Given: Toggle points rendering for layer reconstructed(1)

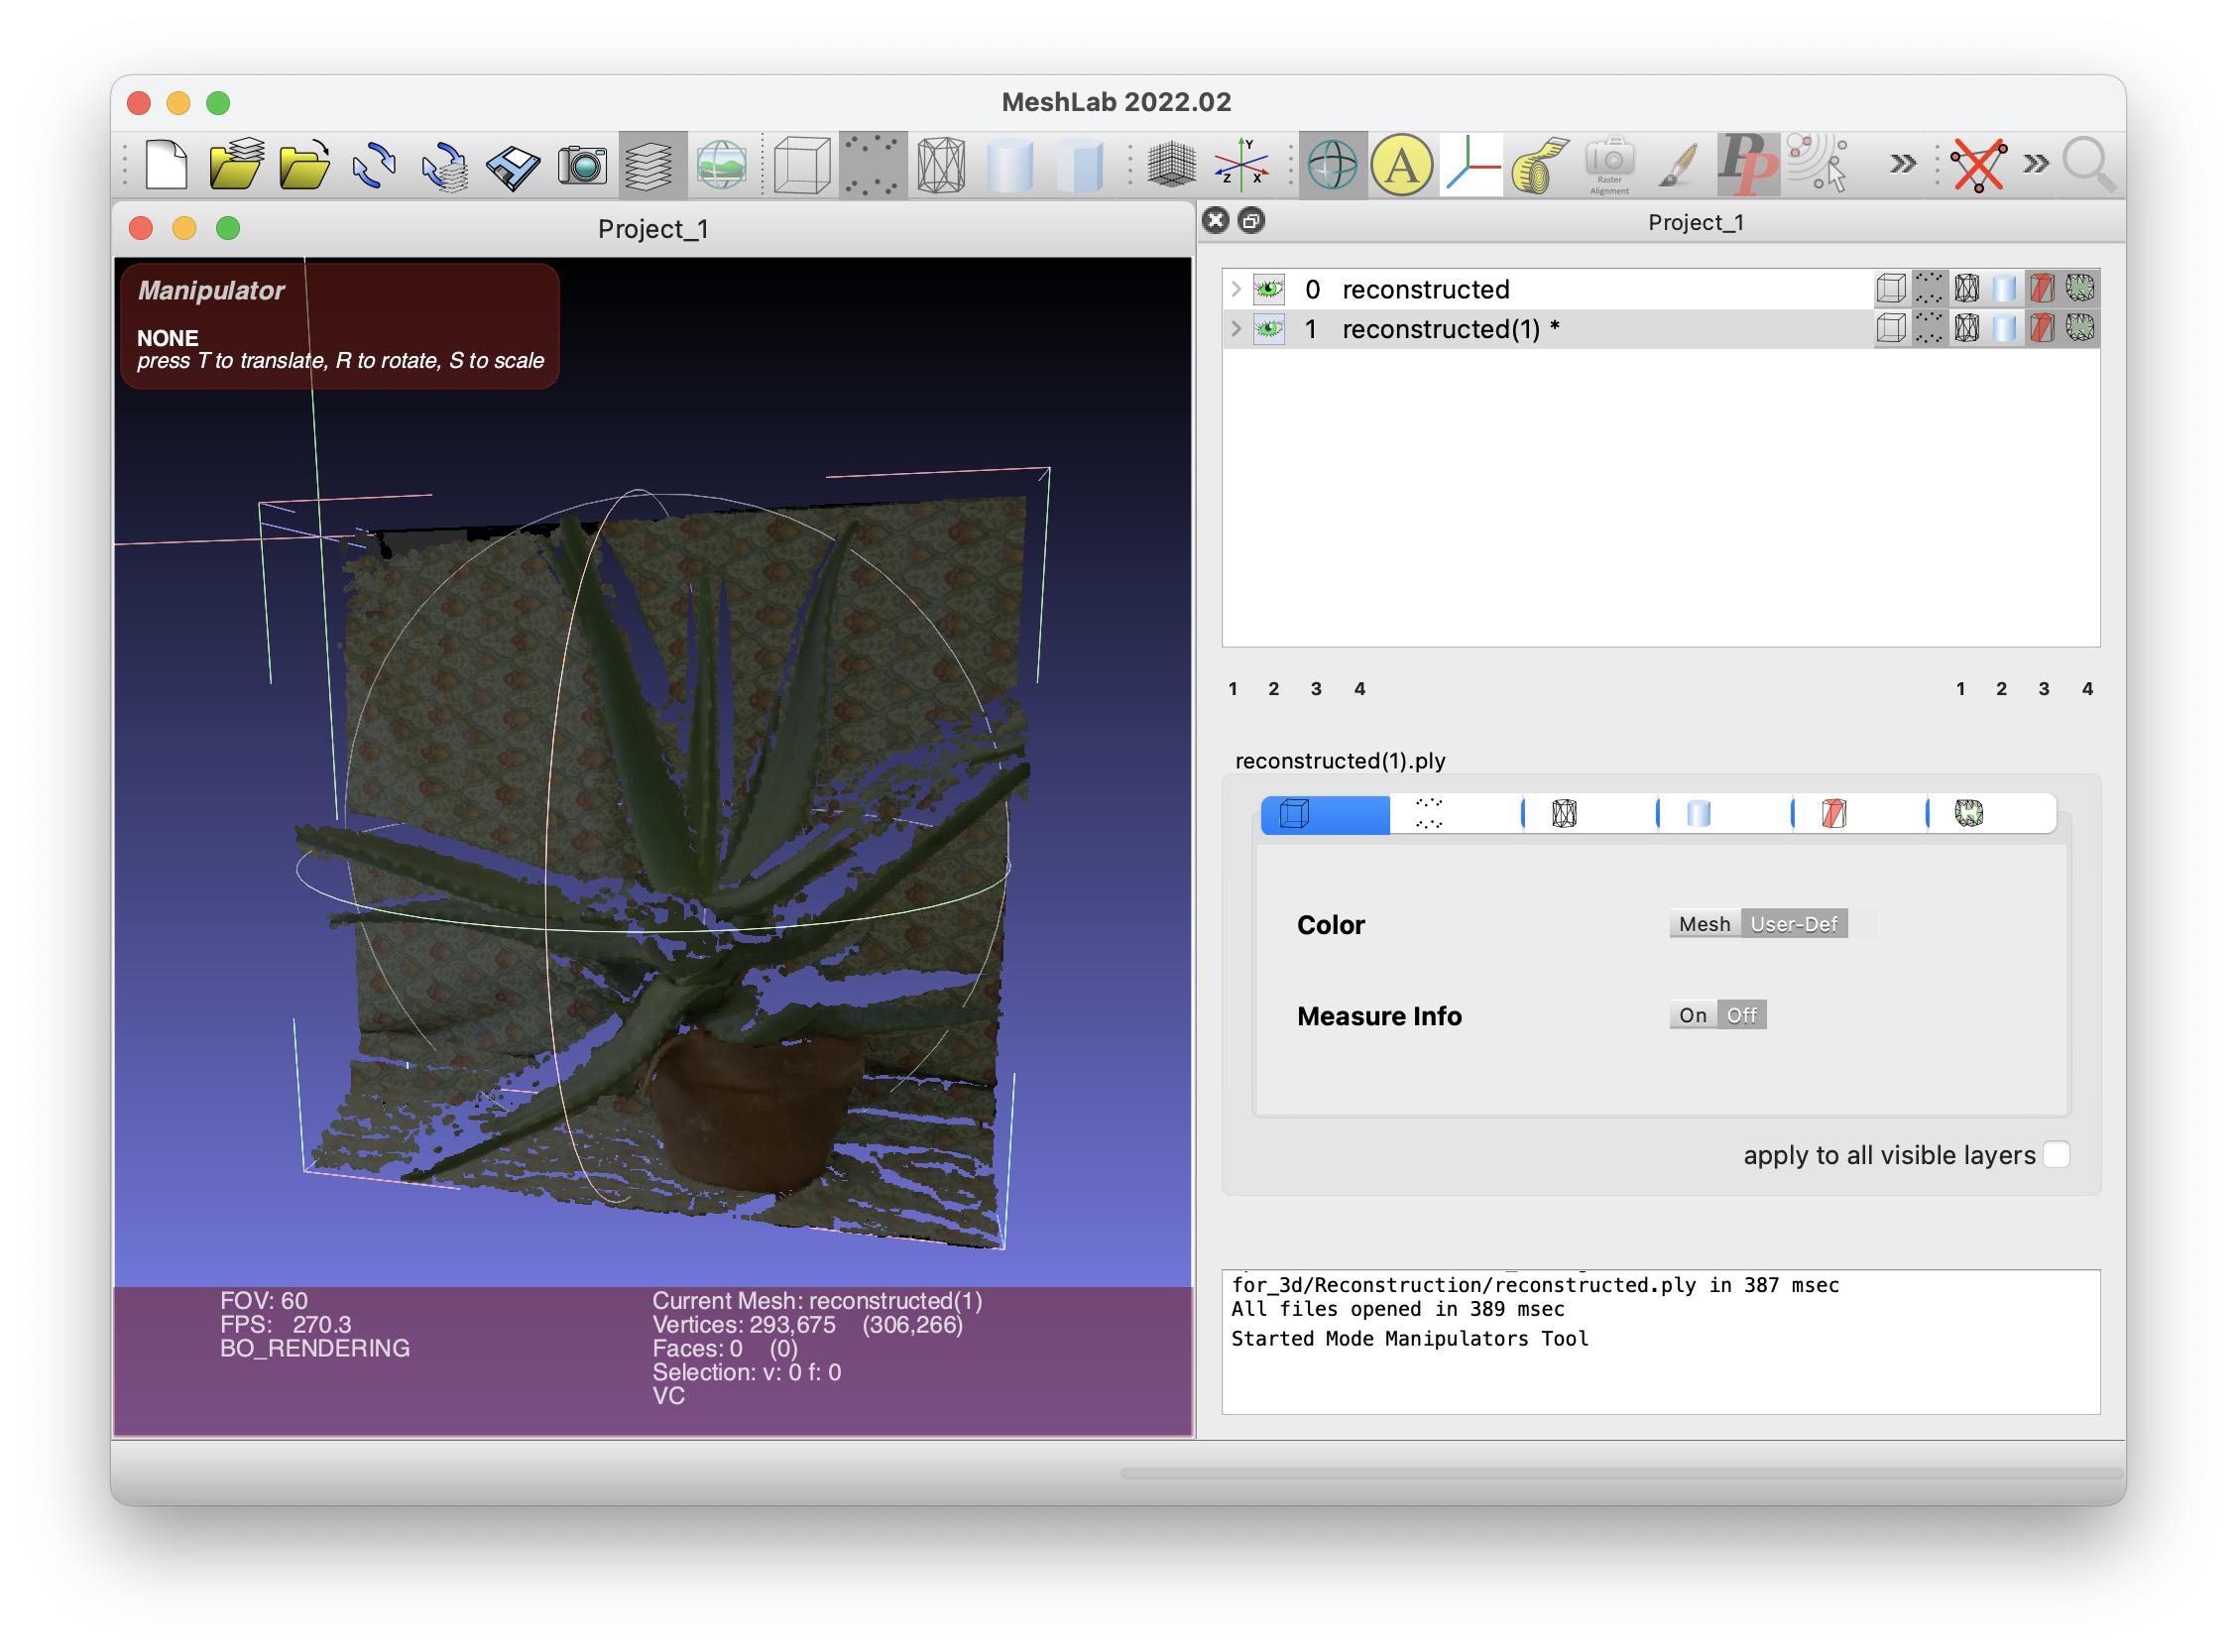Looking at the screenshot, I should 1929,328.
